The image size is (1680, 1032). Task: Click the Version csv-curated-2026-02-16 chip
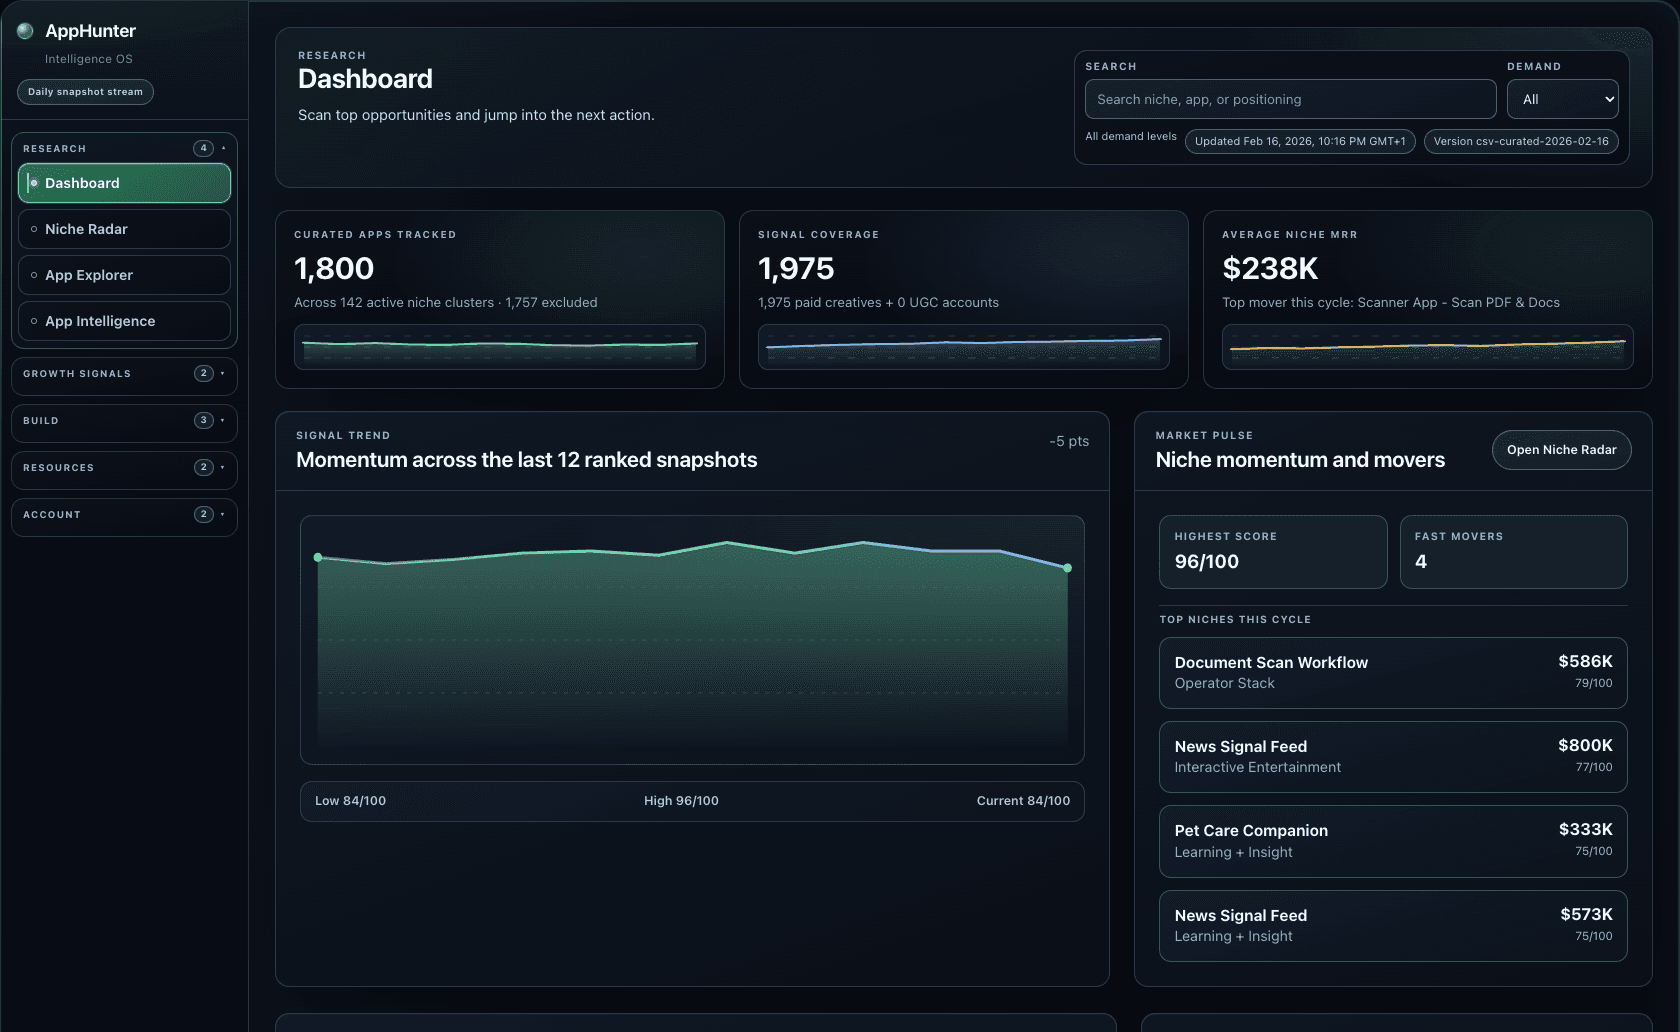point(1521,141)
